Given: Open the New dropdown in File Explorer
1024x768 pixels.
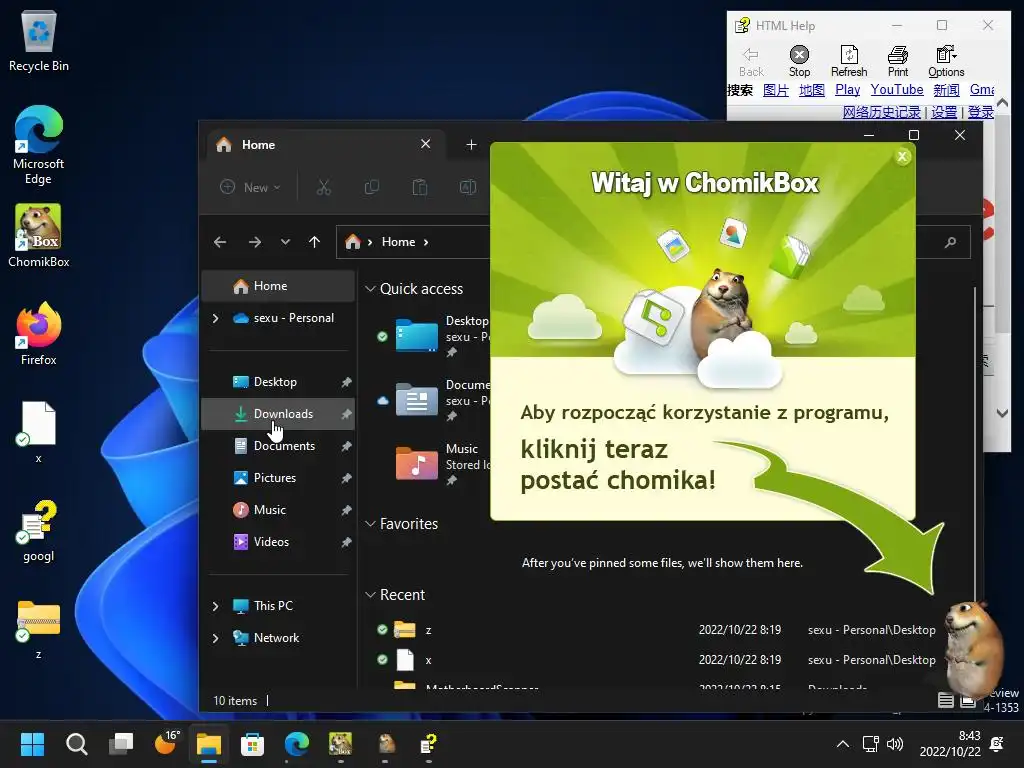Looking at the screenshot, I should tap(250, 187).
